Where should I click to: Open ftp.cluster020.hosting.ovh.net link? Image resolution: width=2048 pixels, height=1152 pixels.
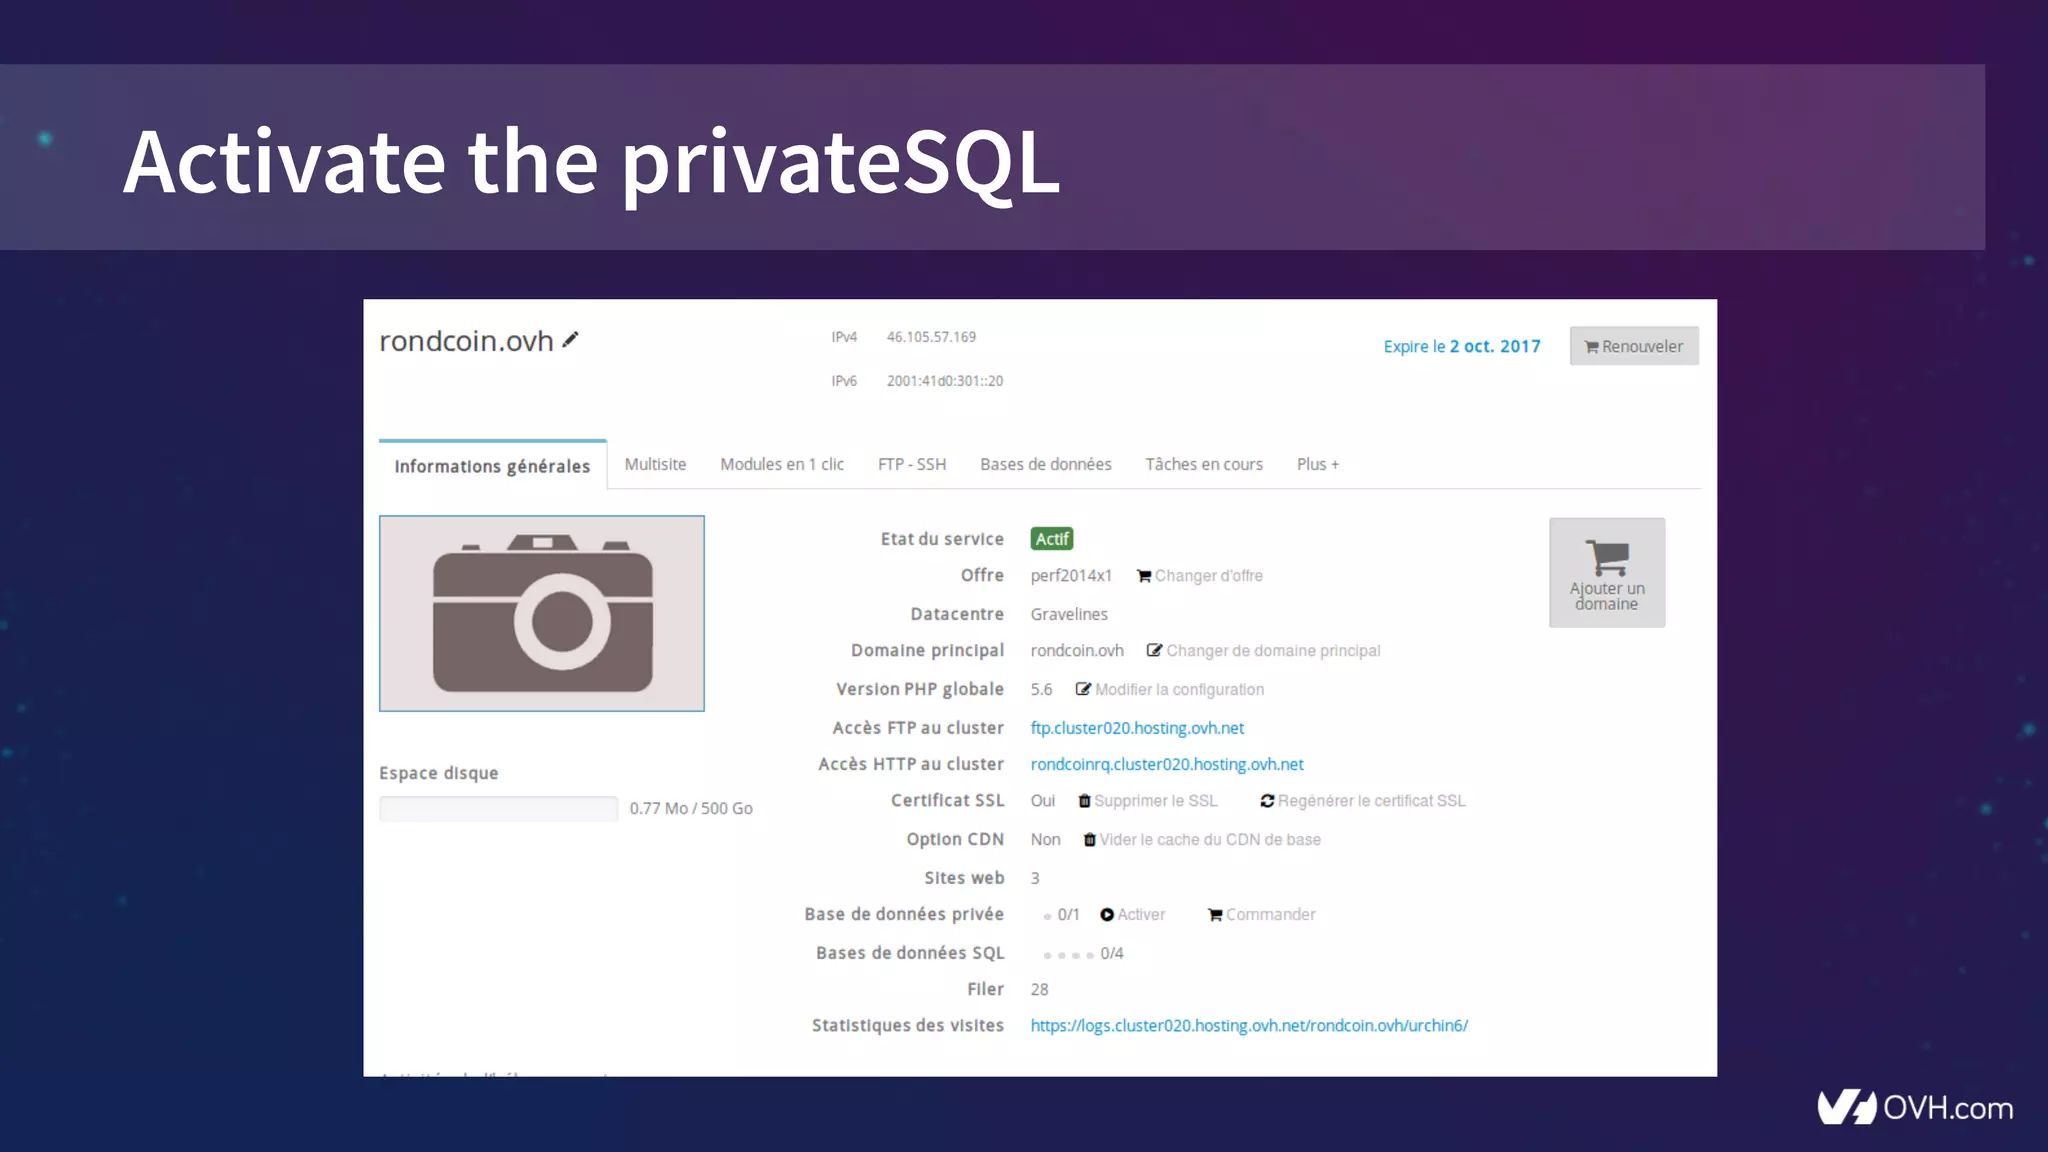point(1137,728)
